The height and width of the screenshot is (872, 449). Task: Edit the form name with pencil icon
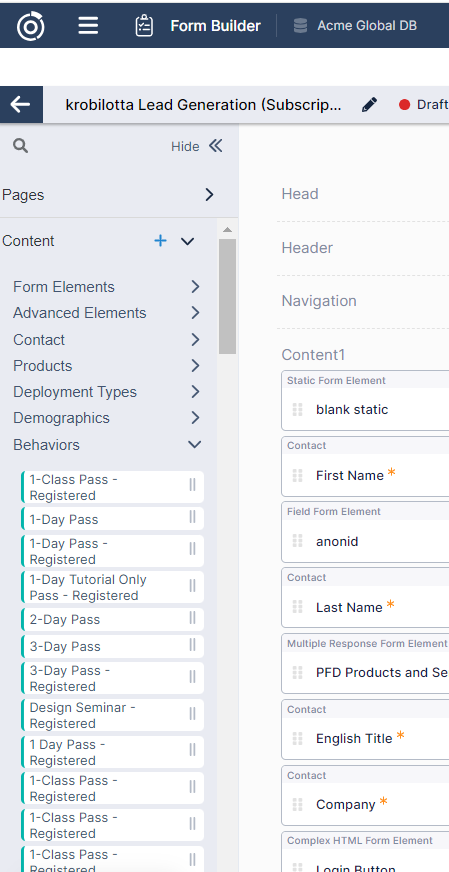[x=369, y=105]
